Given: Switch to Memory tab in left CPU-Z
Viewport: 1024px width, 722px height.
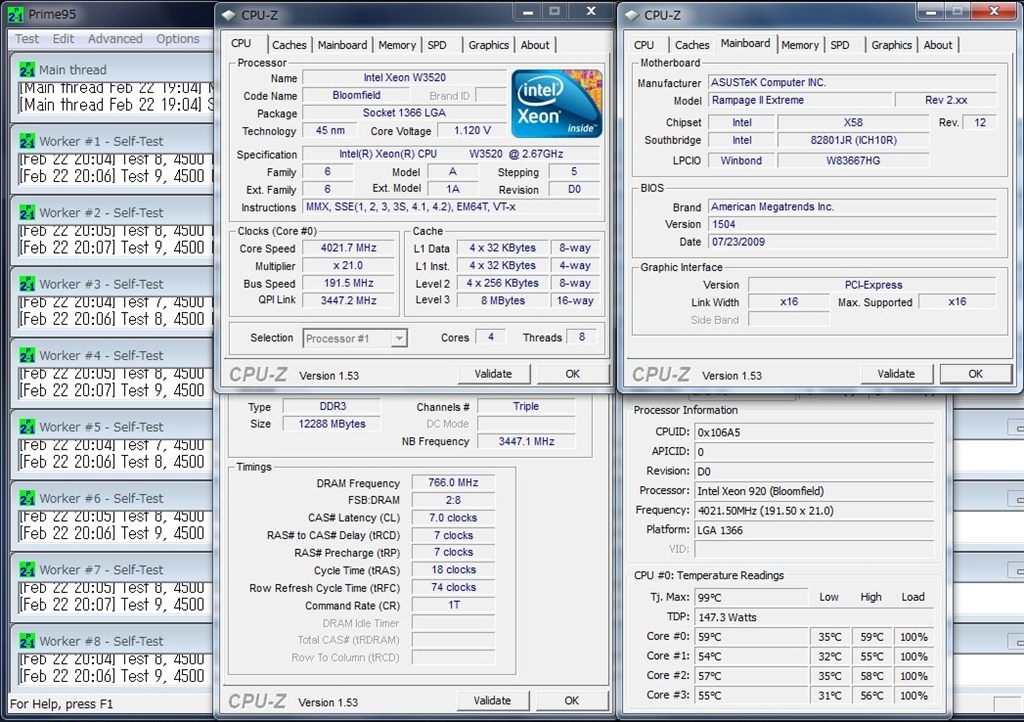Looking at the screenshot, I should (397, 44).
